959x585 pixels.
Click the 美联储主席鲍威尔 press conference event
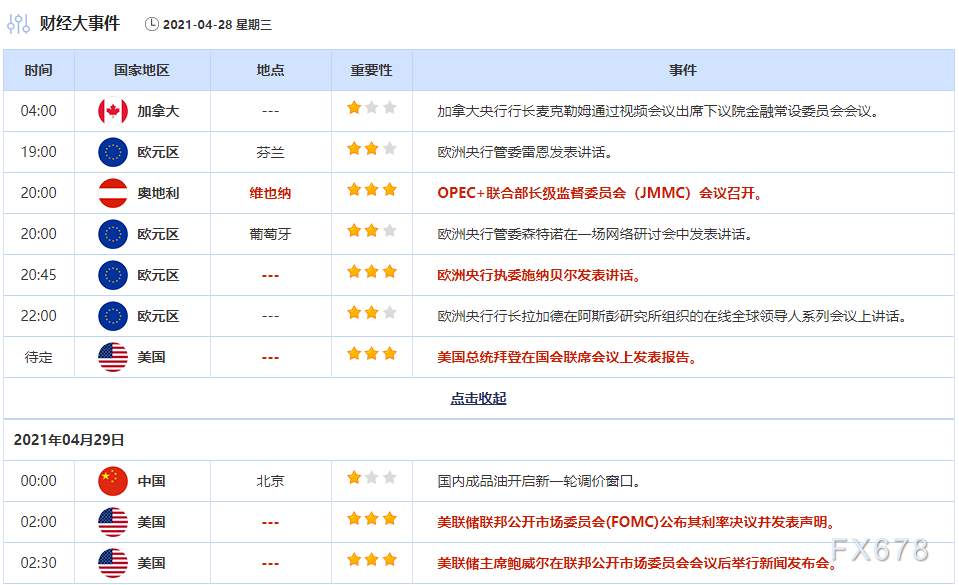point(637,564)
